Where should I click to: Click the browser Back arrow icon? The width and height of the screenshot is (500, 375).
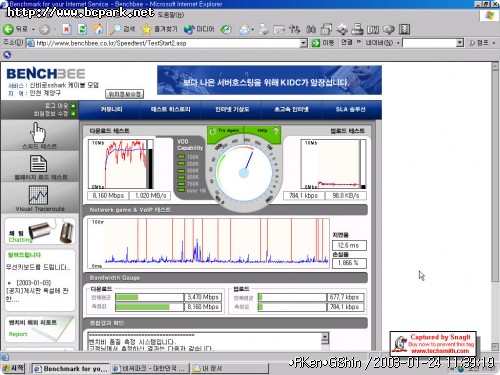pos(8,29)
